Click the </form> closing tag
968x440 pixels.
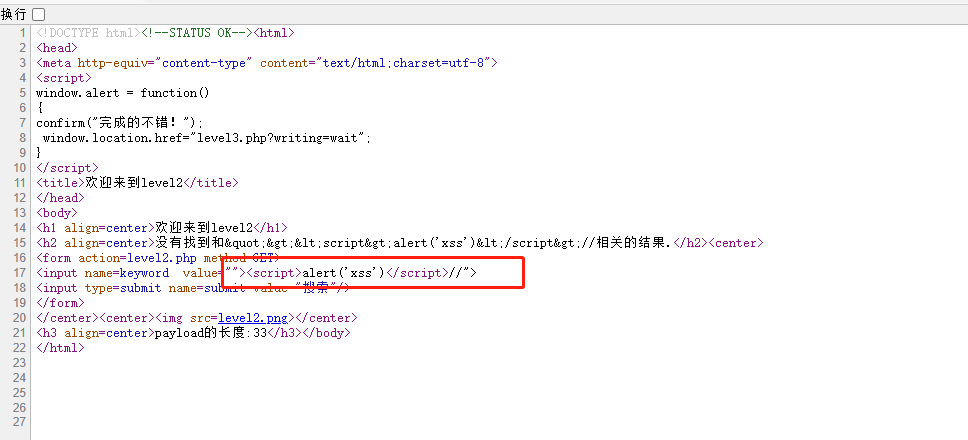coord(60,303)
